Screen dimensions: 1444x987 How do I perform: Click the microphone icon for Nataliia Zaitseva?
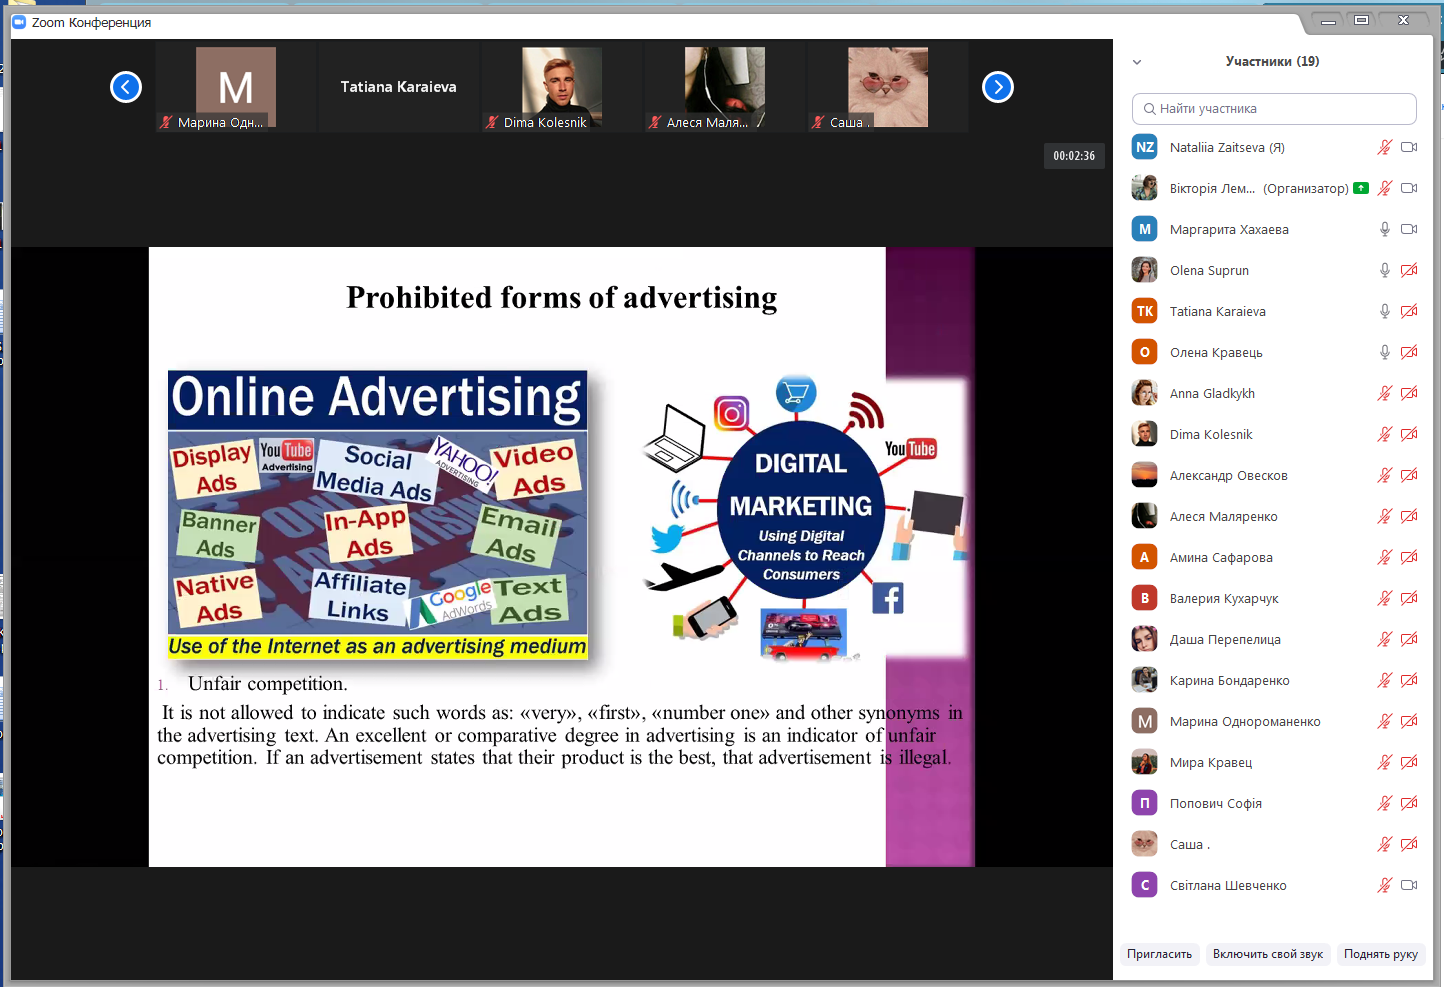(x=1385, y=147)
